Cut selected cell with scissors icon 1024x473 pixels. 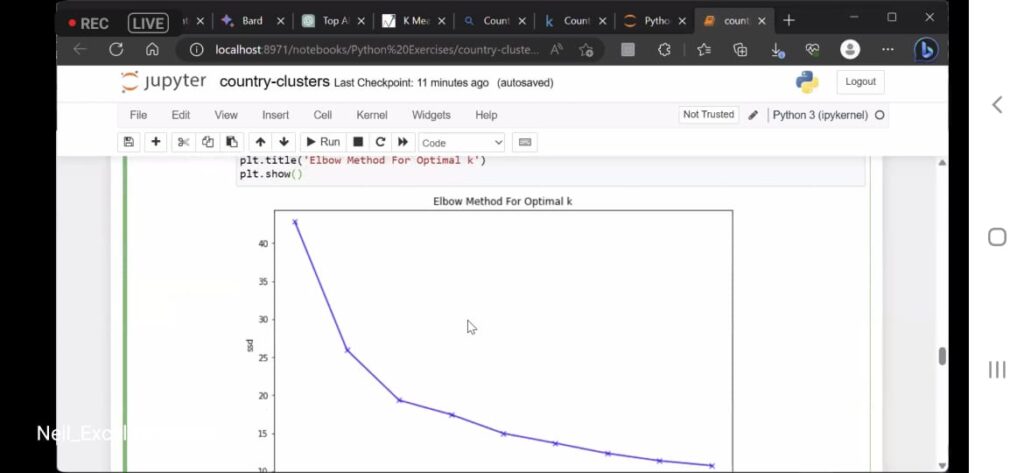183,142
